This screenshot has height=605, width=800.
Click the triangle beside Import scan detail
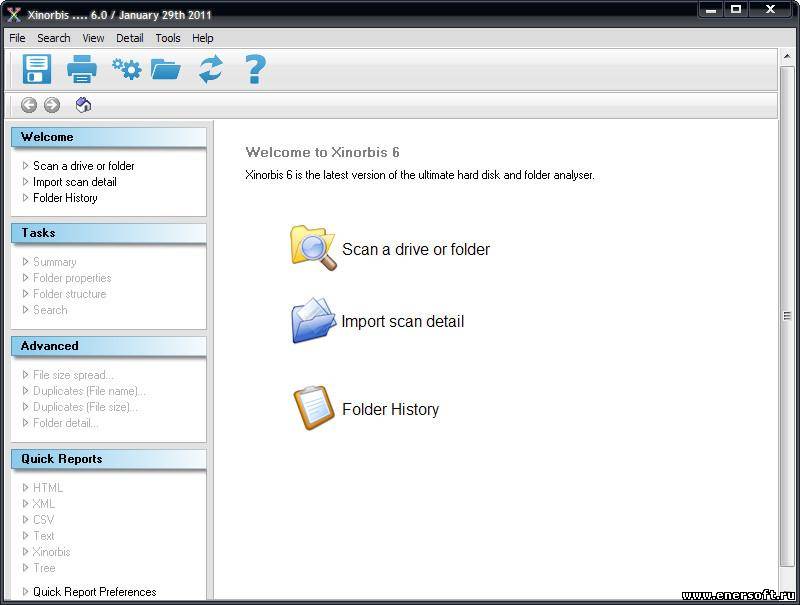26,182
